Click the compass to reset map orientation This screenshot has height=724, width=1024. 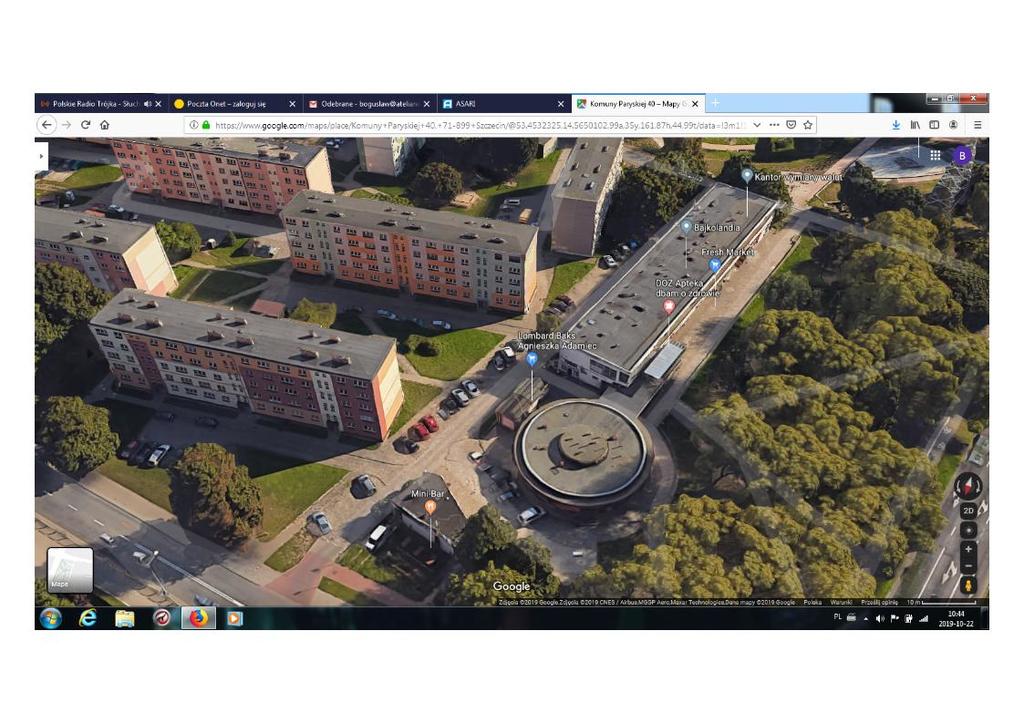[968, 487]
